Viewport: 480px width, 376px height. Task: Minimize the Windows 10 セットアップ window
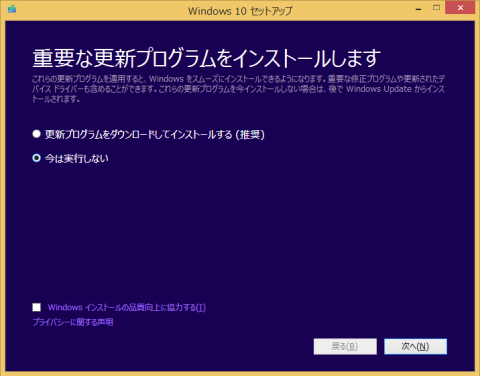[419, 9]
